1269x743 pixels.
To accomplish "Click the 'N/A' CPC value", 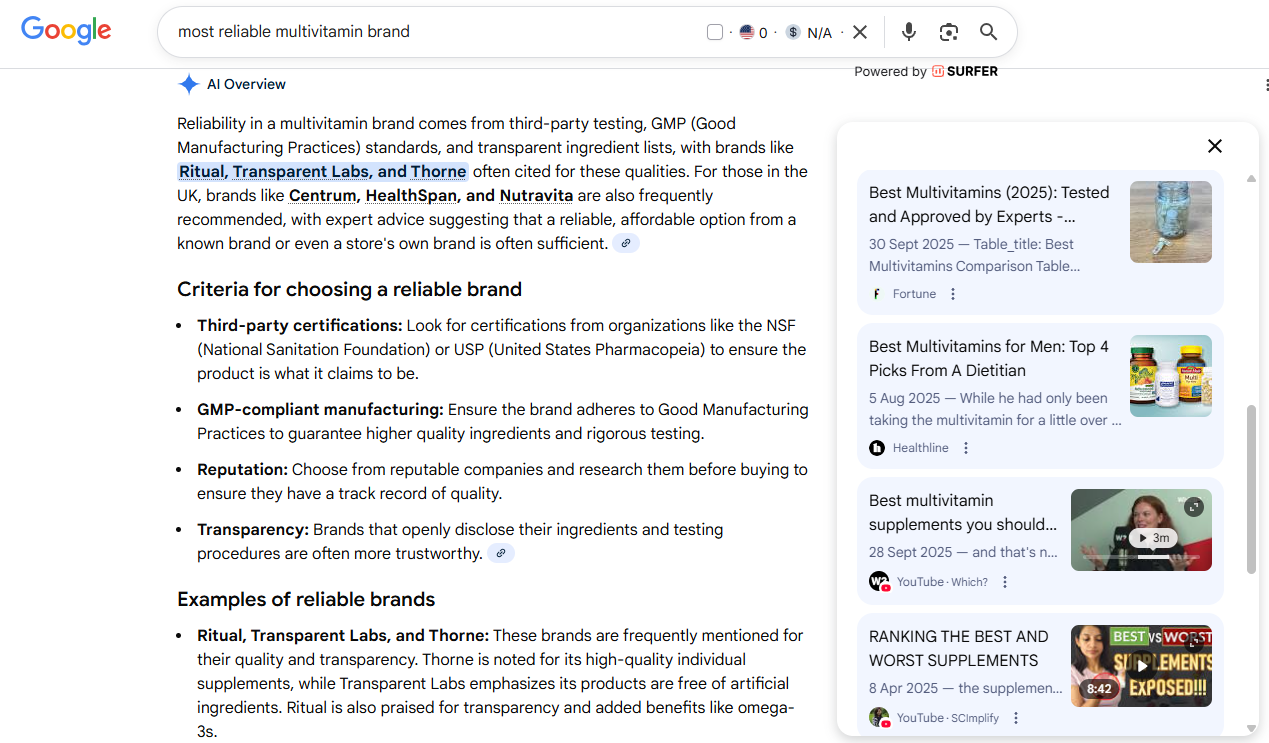I will (819, 32).
